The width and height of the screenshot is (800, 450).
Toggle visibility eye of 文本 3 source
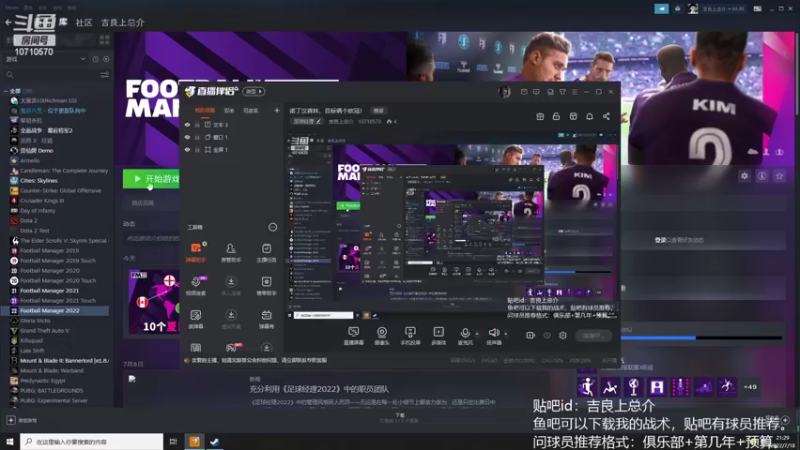coord(187,124)
